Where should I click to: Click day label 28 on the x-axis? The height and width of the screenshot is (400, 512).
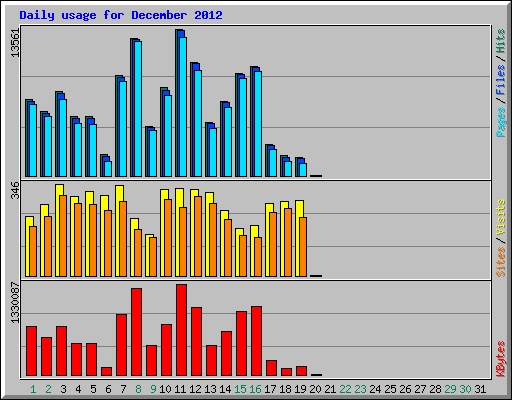(435, 389)
